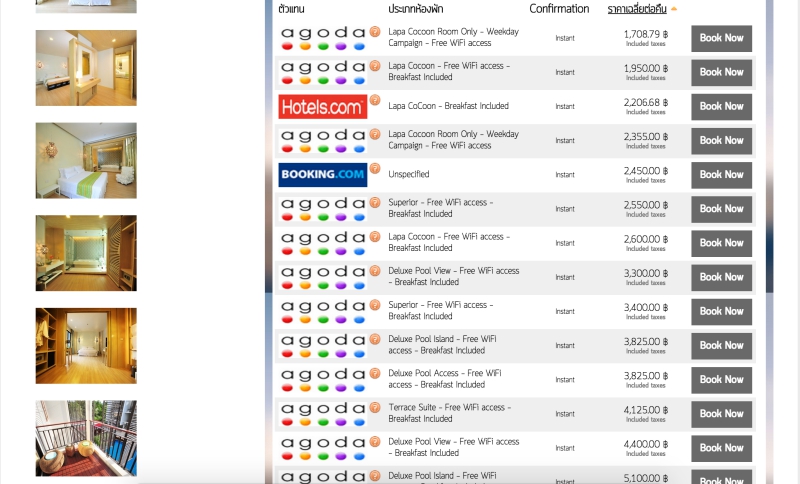Click Book Now for the 2,550.00 ฿ Superior offer
Image resolution: width=800 pixels, height=484 pixels.
coord(721,209)
